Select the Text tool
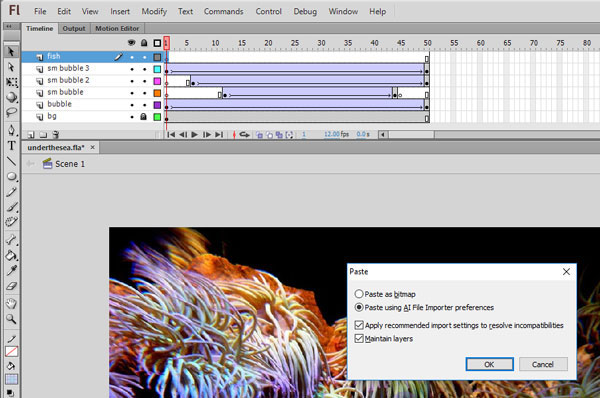Image resolution: width=600 pixels, height=398 pixels. click(11, 146)
